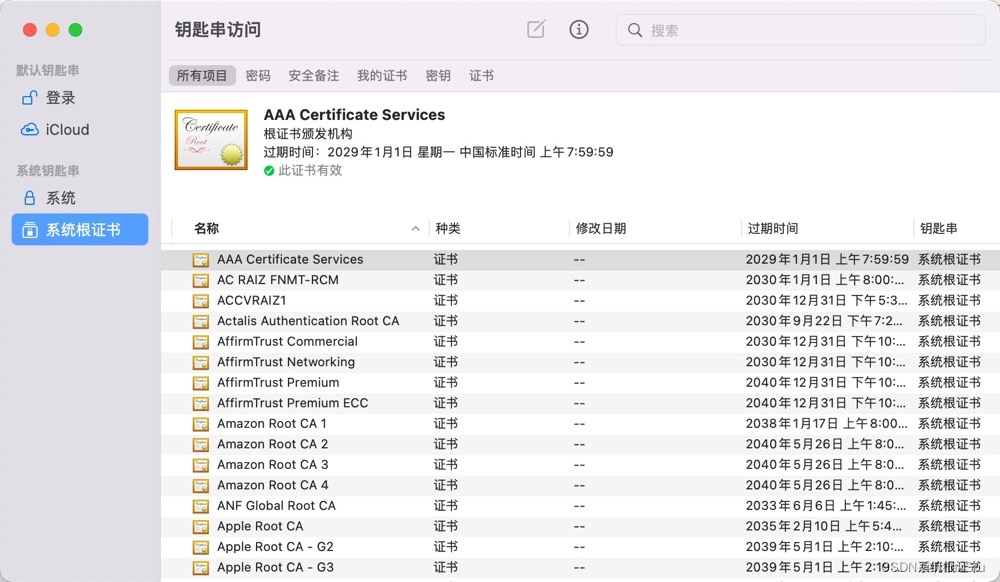
Task: Switch to the 安全备注 tab
Action: [x=314, y=75]
